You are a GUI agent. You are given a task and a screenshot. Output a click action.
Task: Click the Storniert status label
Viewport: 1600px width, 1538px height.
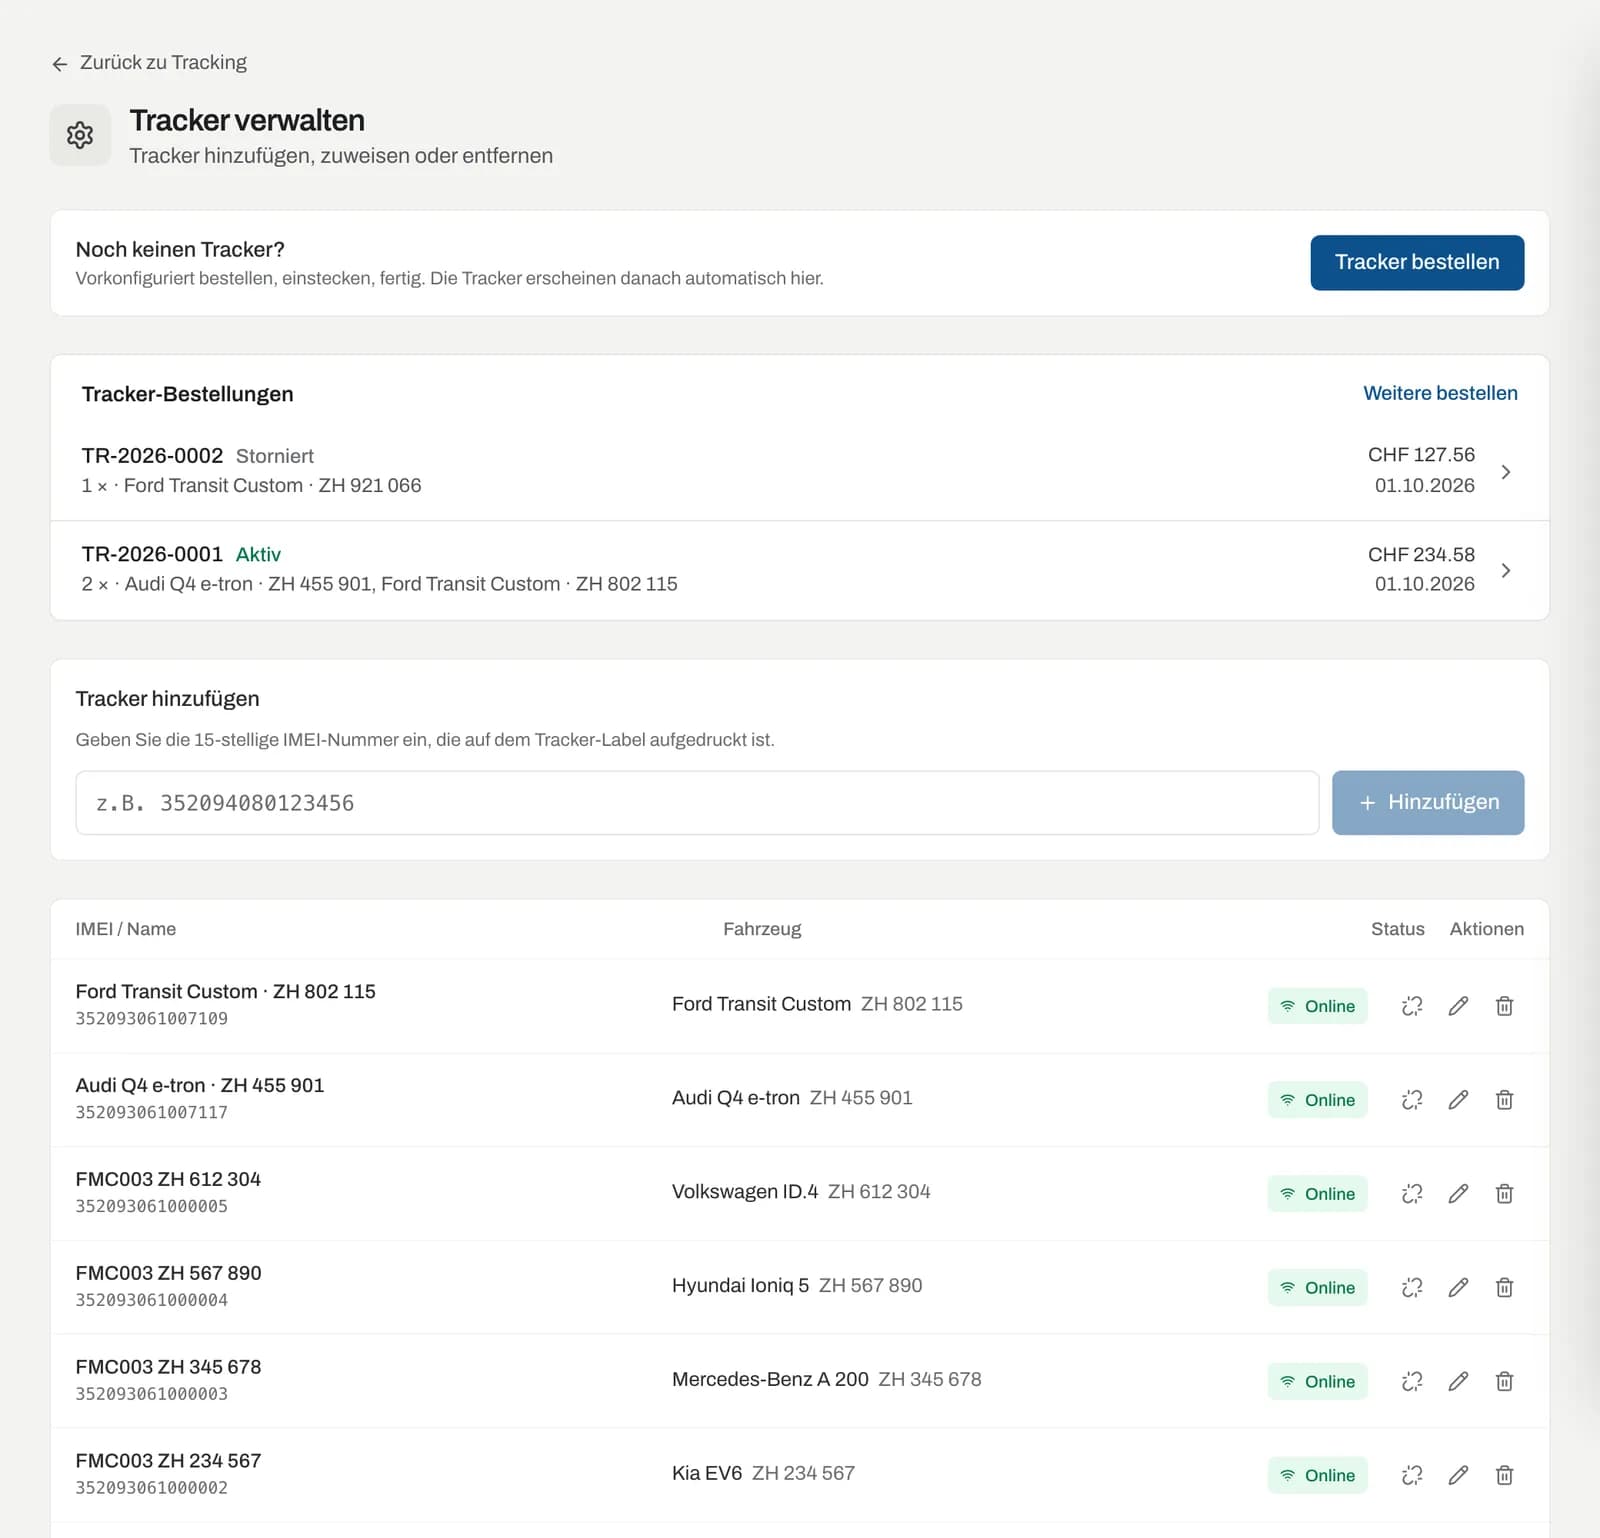tap(275, 456)
